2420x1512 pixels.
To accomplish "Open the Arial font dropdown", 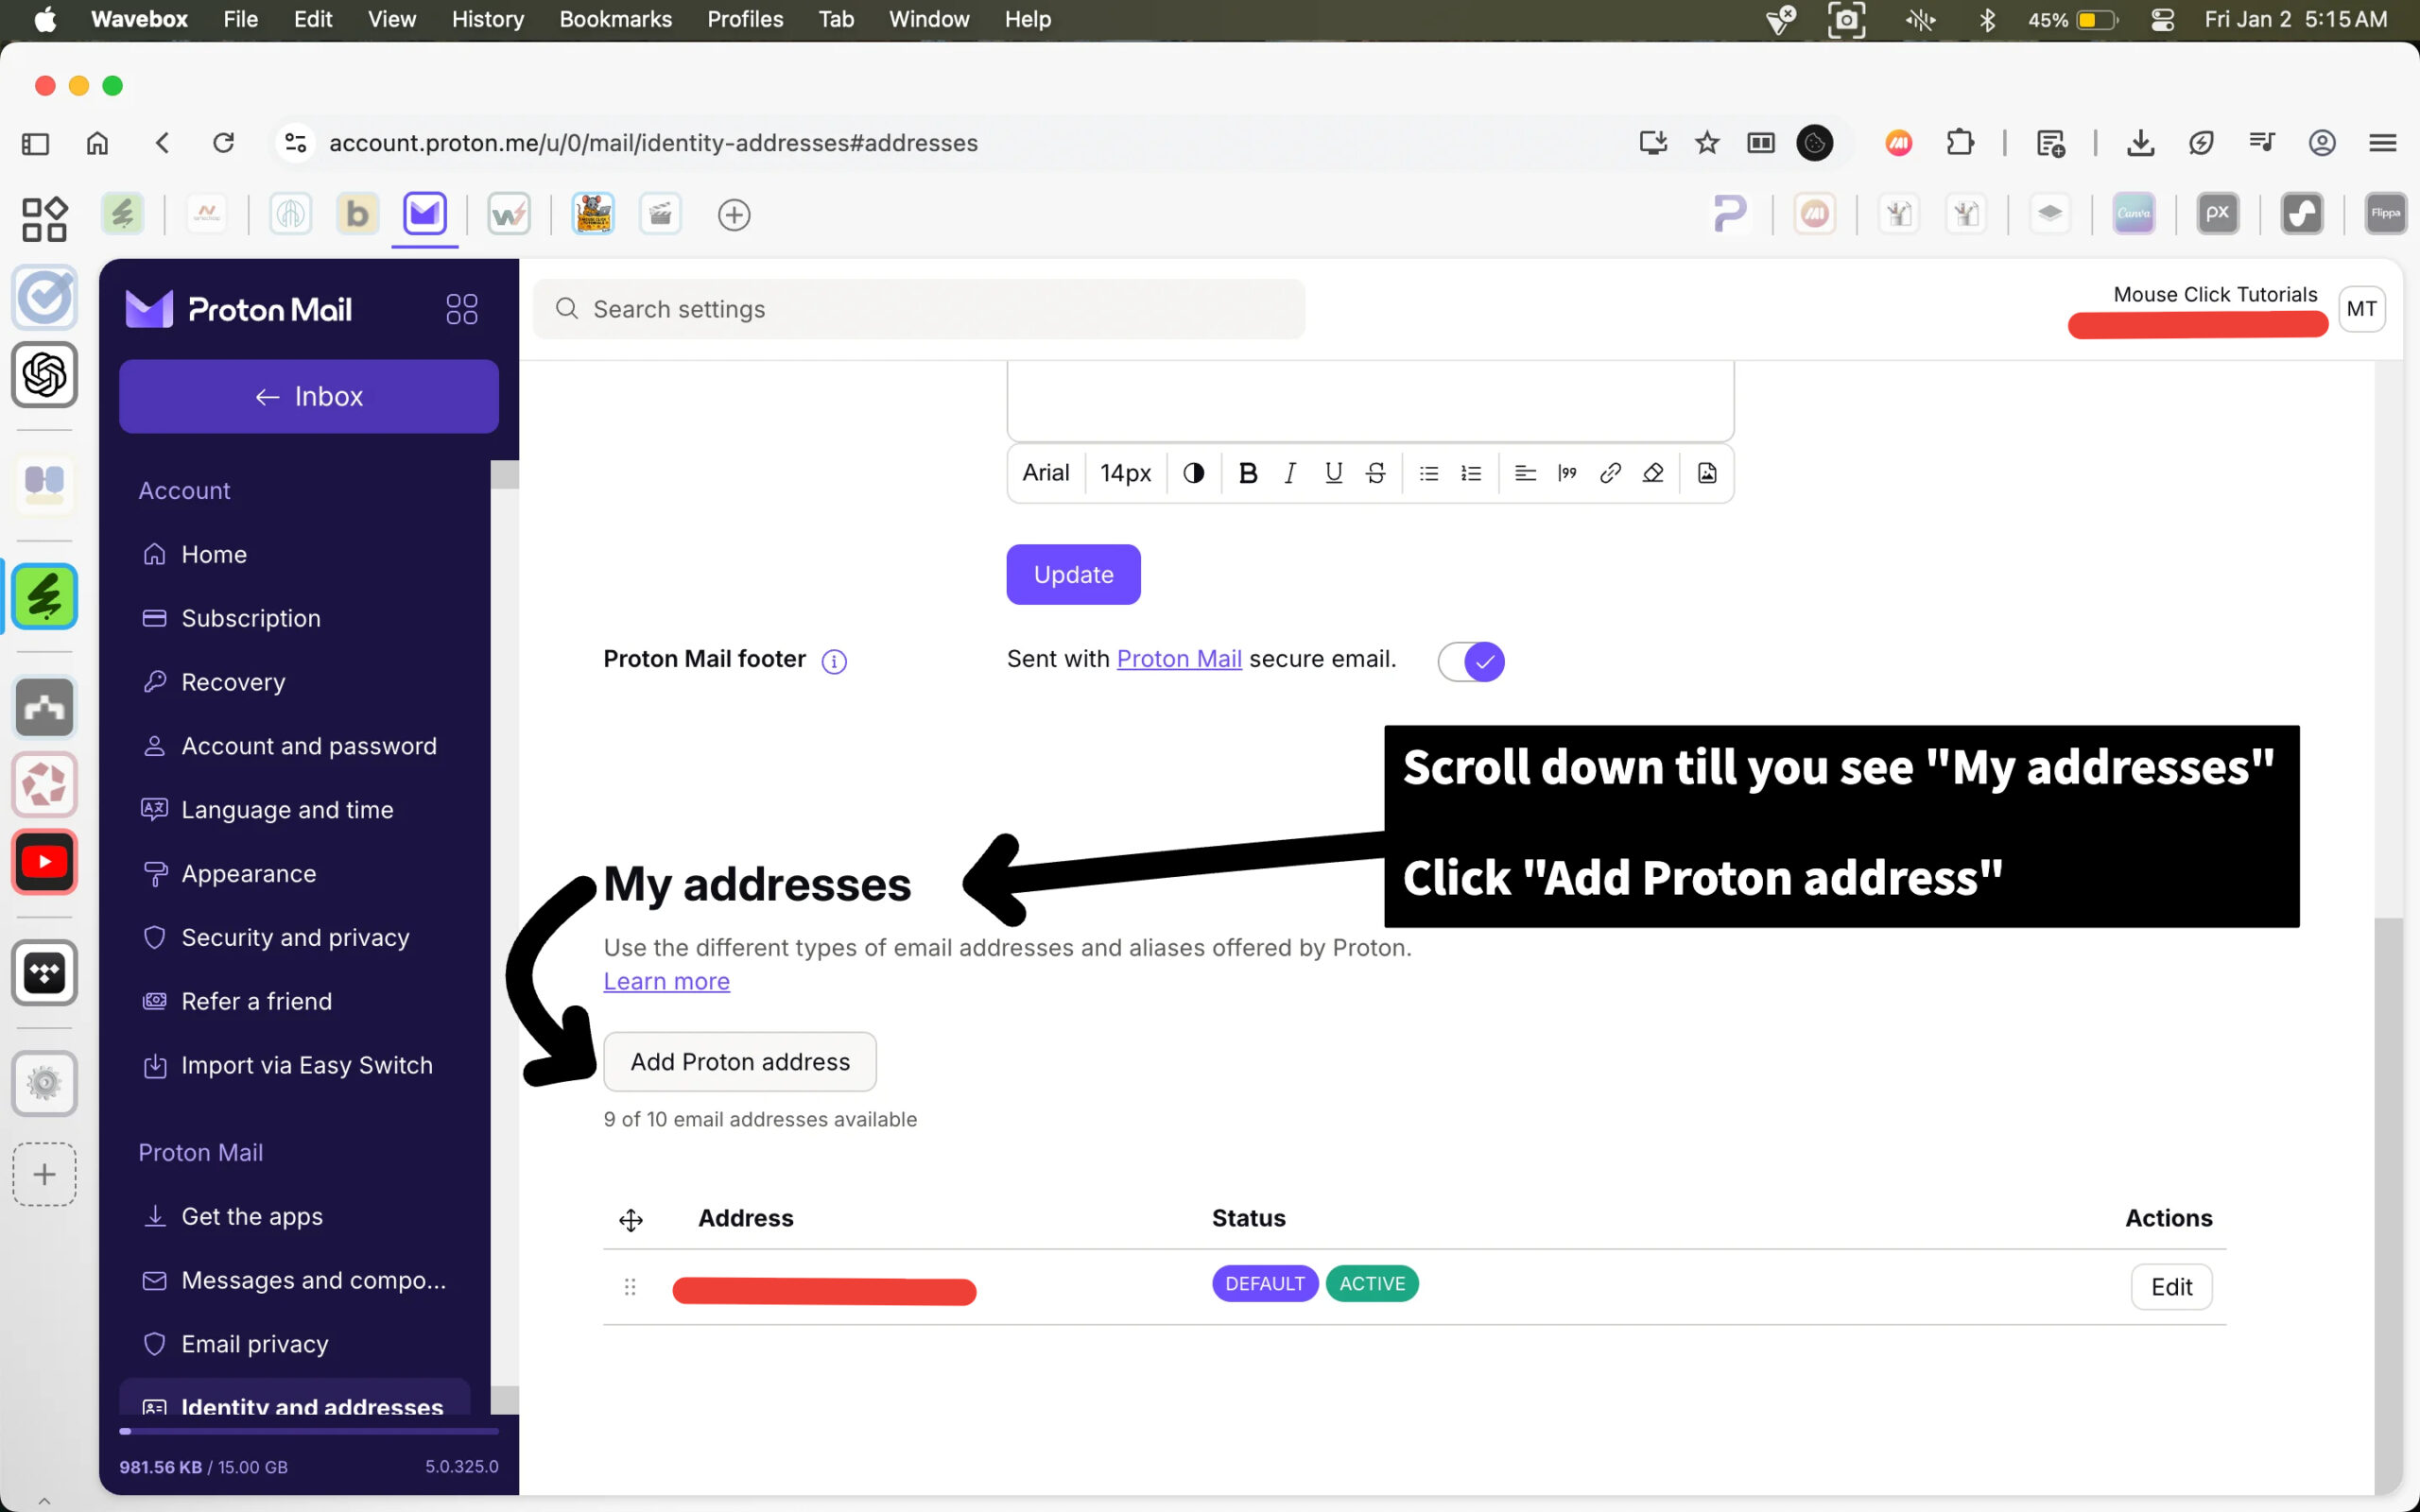I will (x=1045, y=473).
